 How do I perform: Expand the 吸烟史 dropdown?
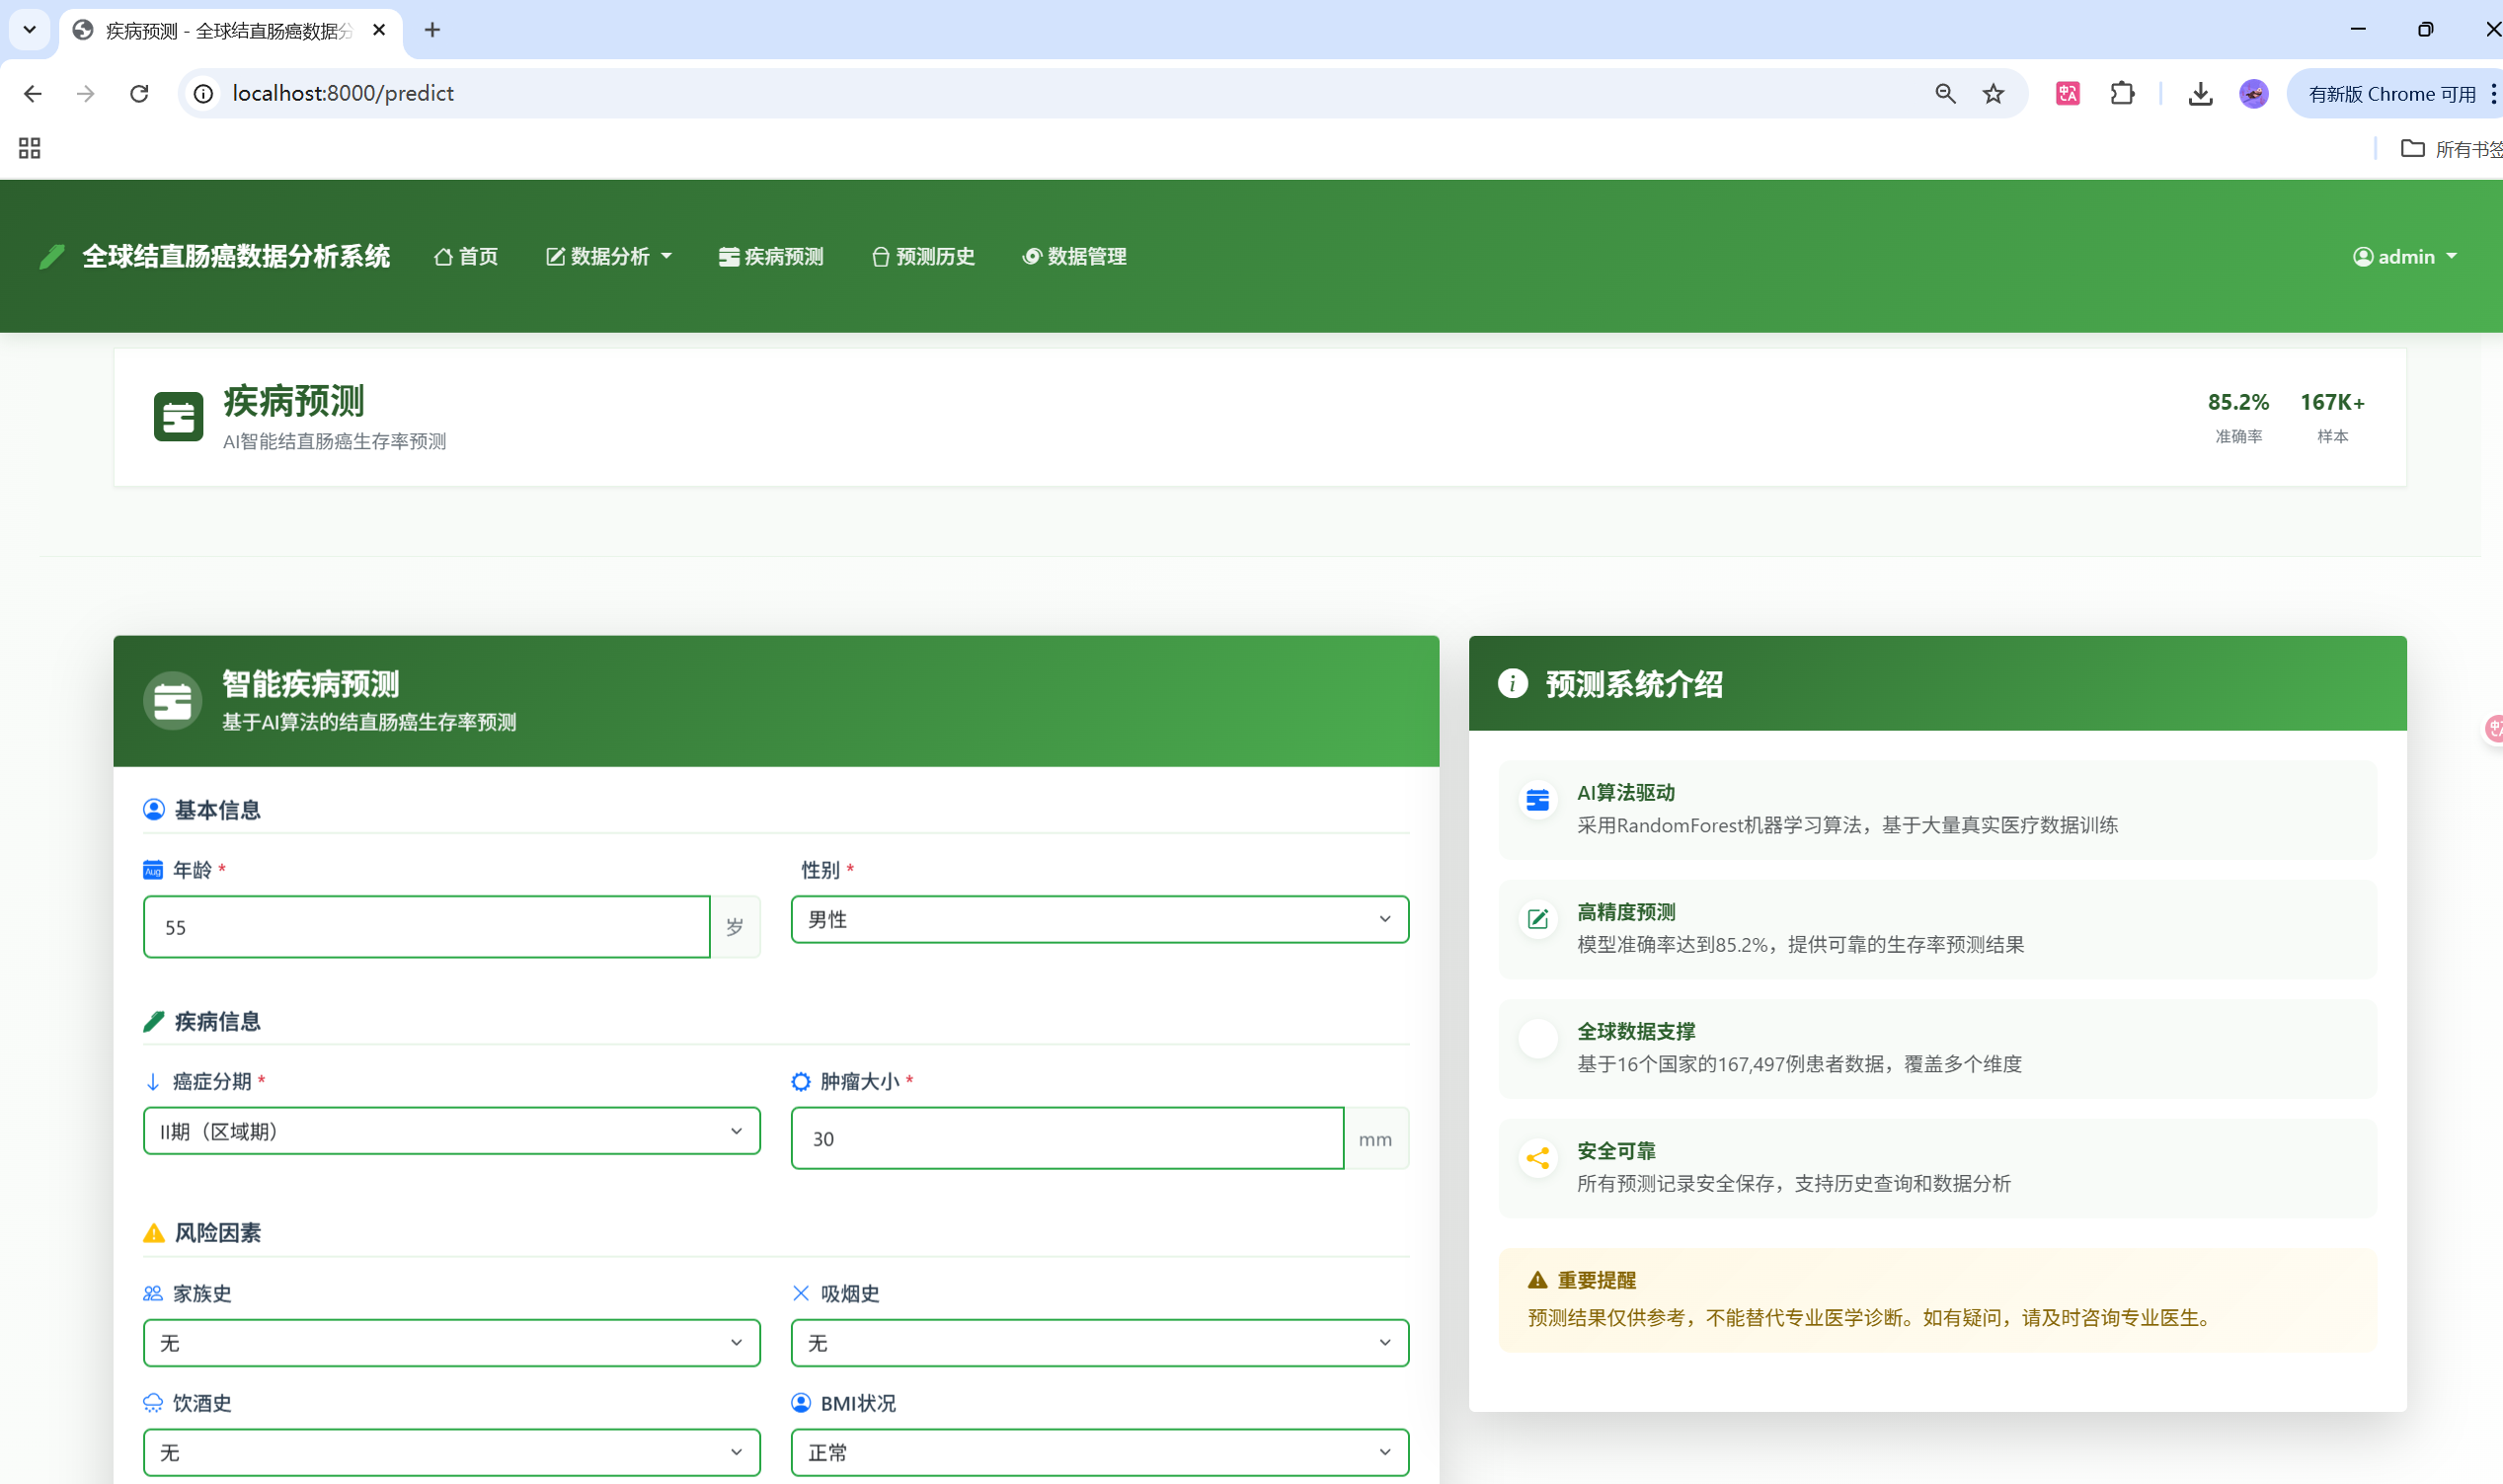(1098, 1343)
